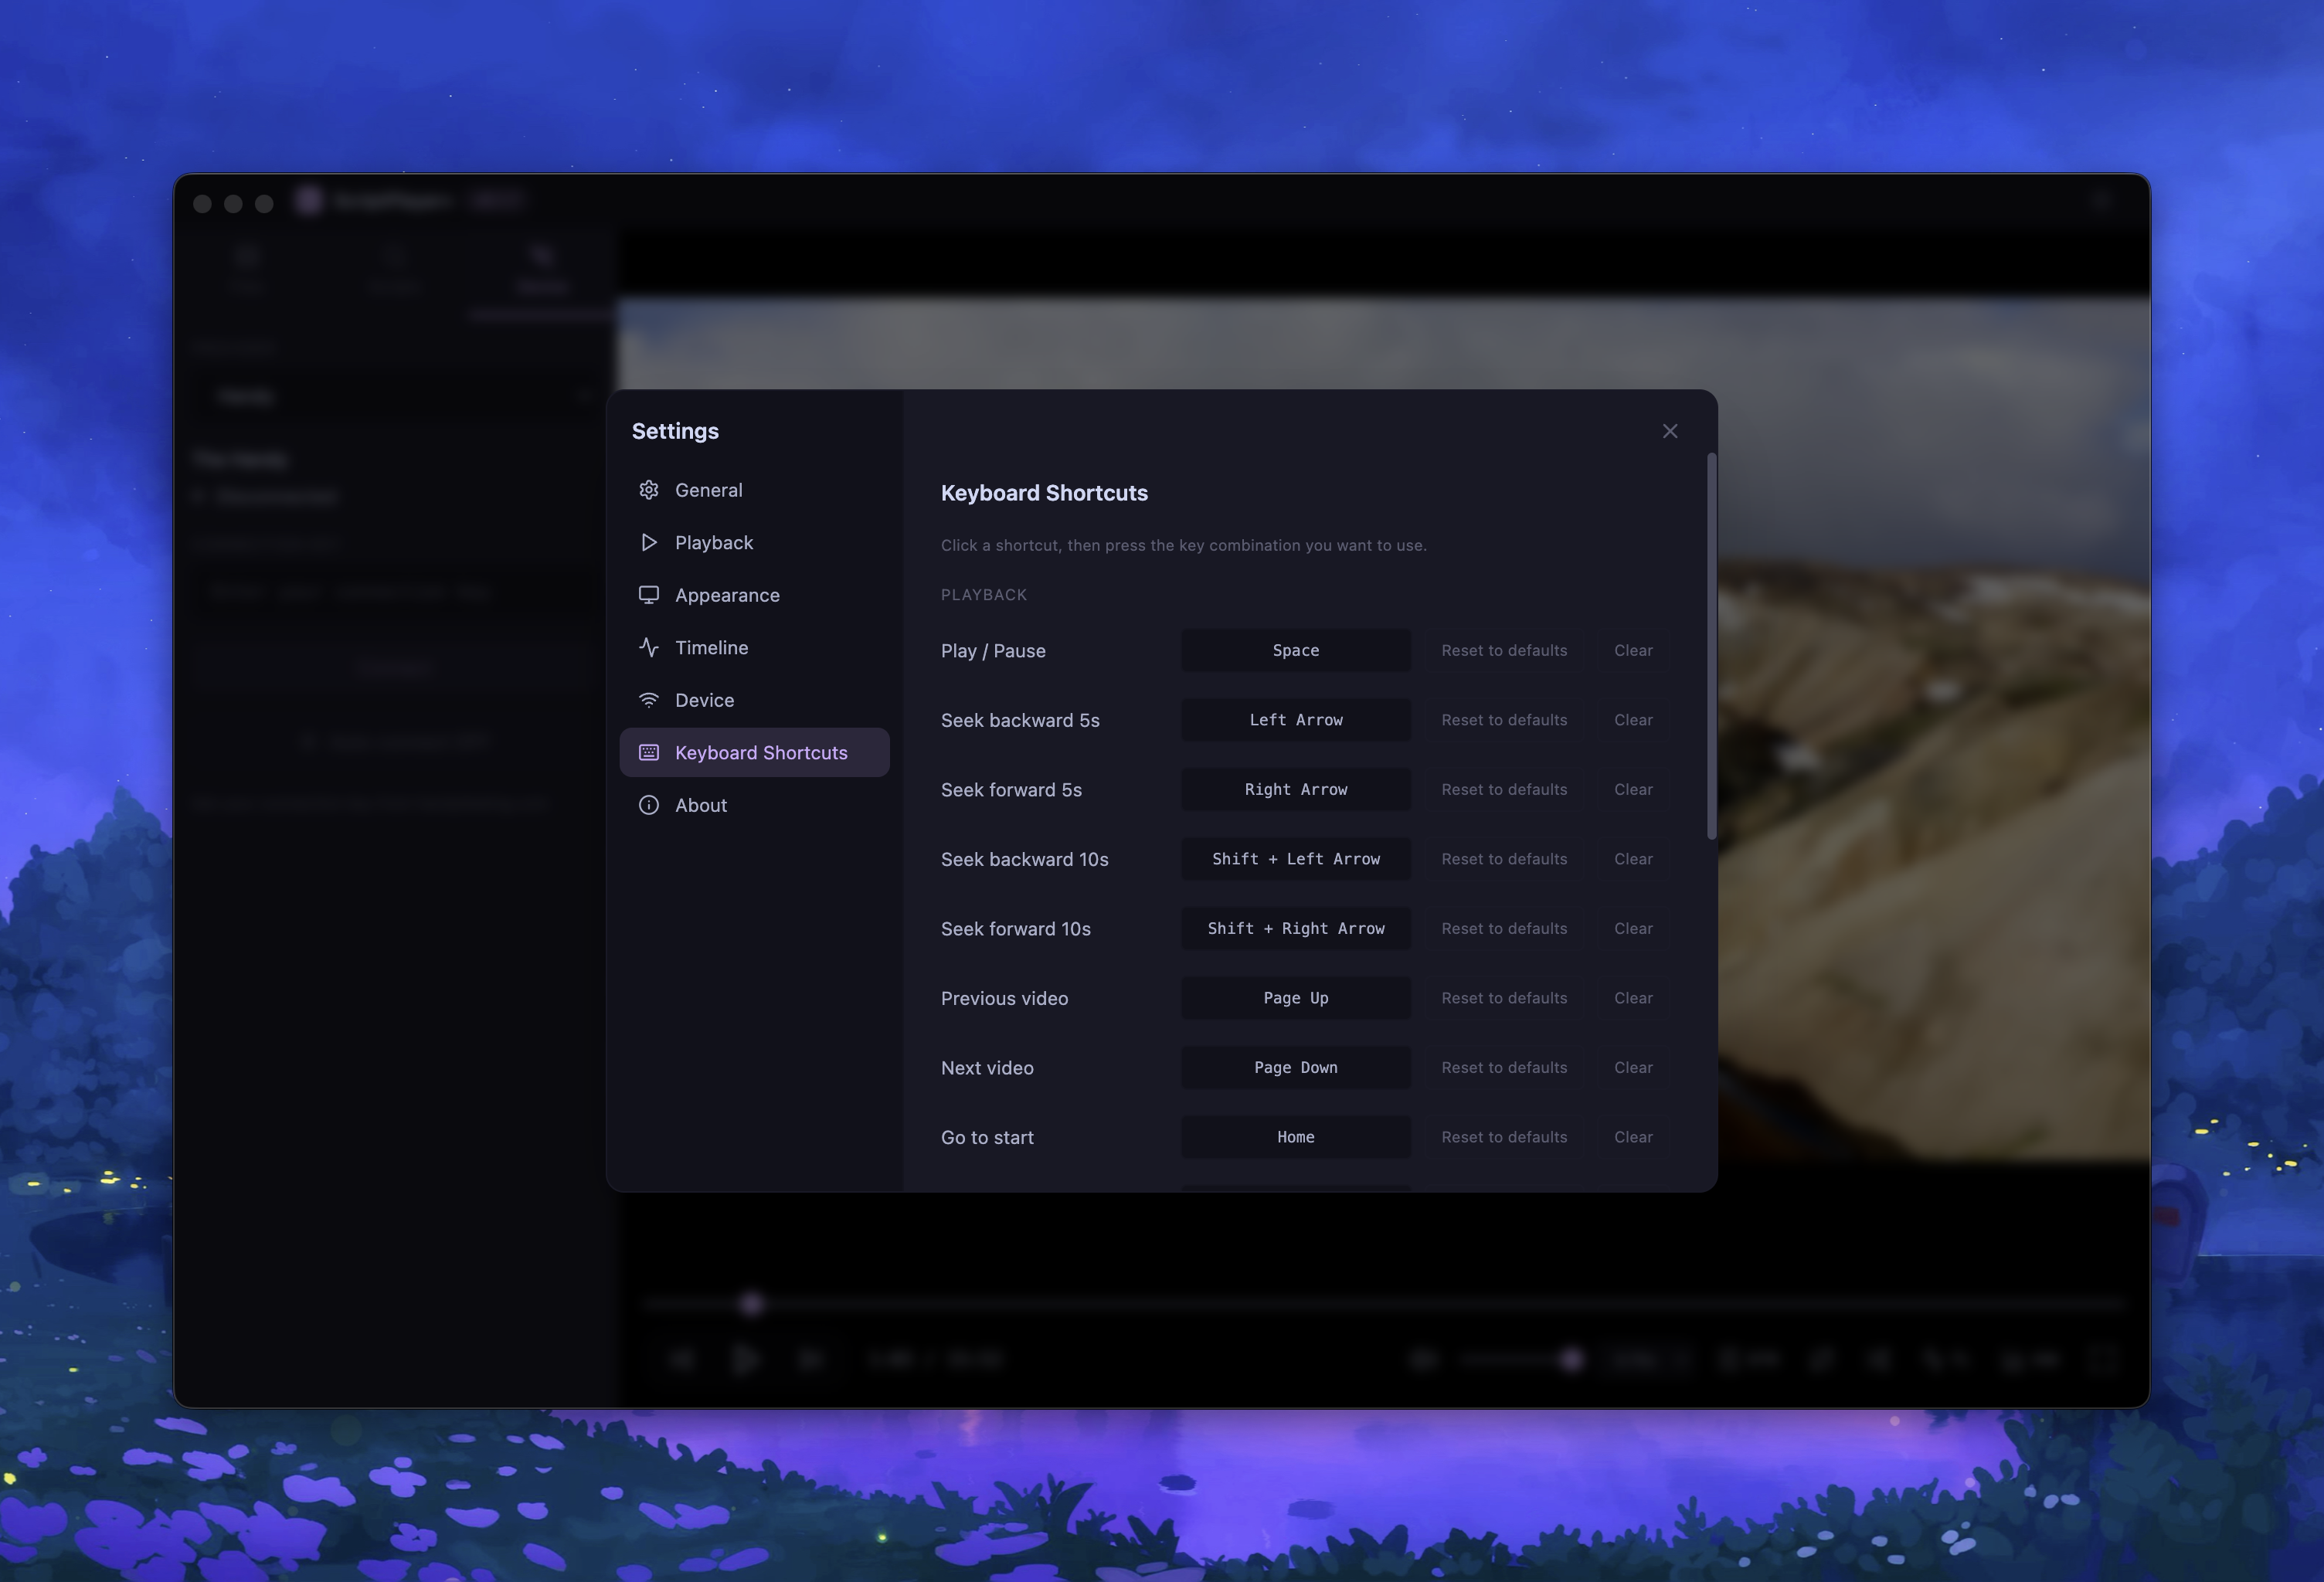Clear the Go to start Home binding
The height and width of the screenshot is (1582, 2324).
click(x=1632, y=1137)
